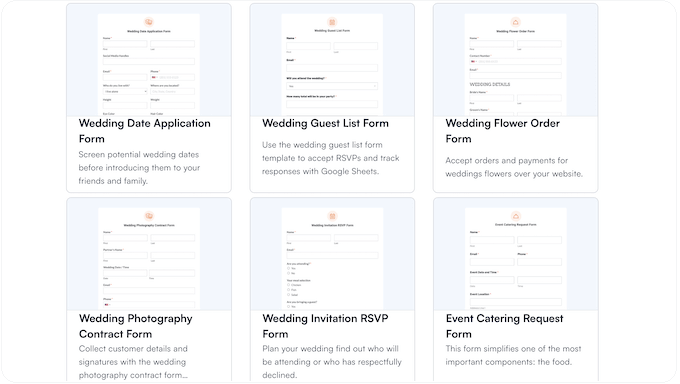Click the logo icon in Wedding Flower Order preview
Screen dimensions: 680x384
tap(516, 22)
